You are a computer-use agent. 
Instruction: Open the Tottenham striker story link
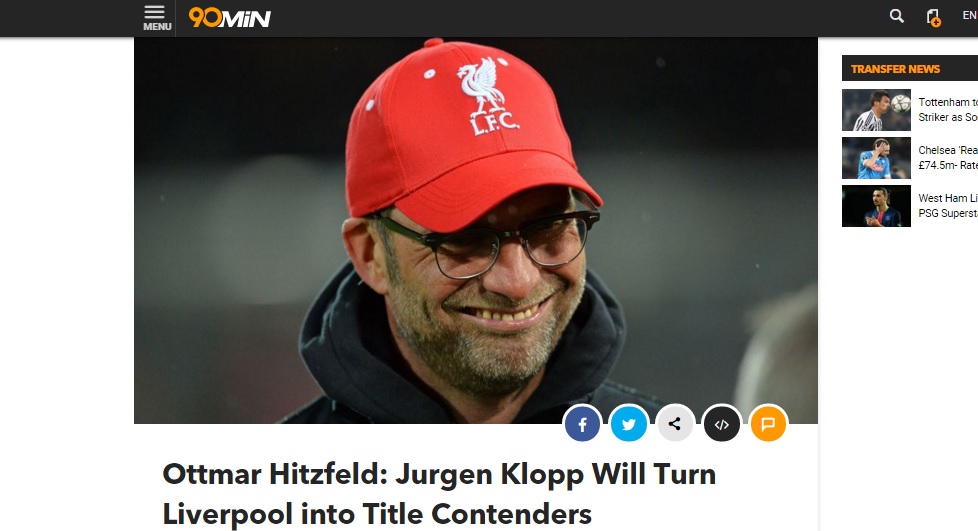tap(948, 110)
